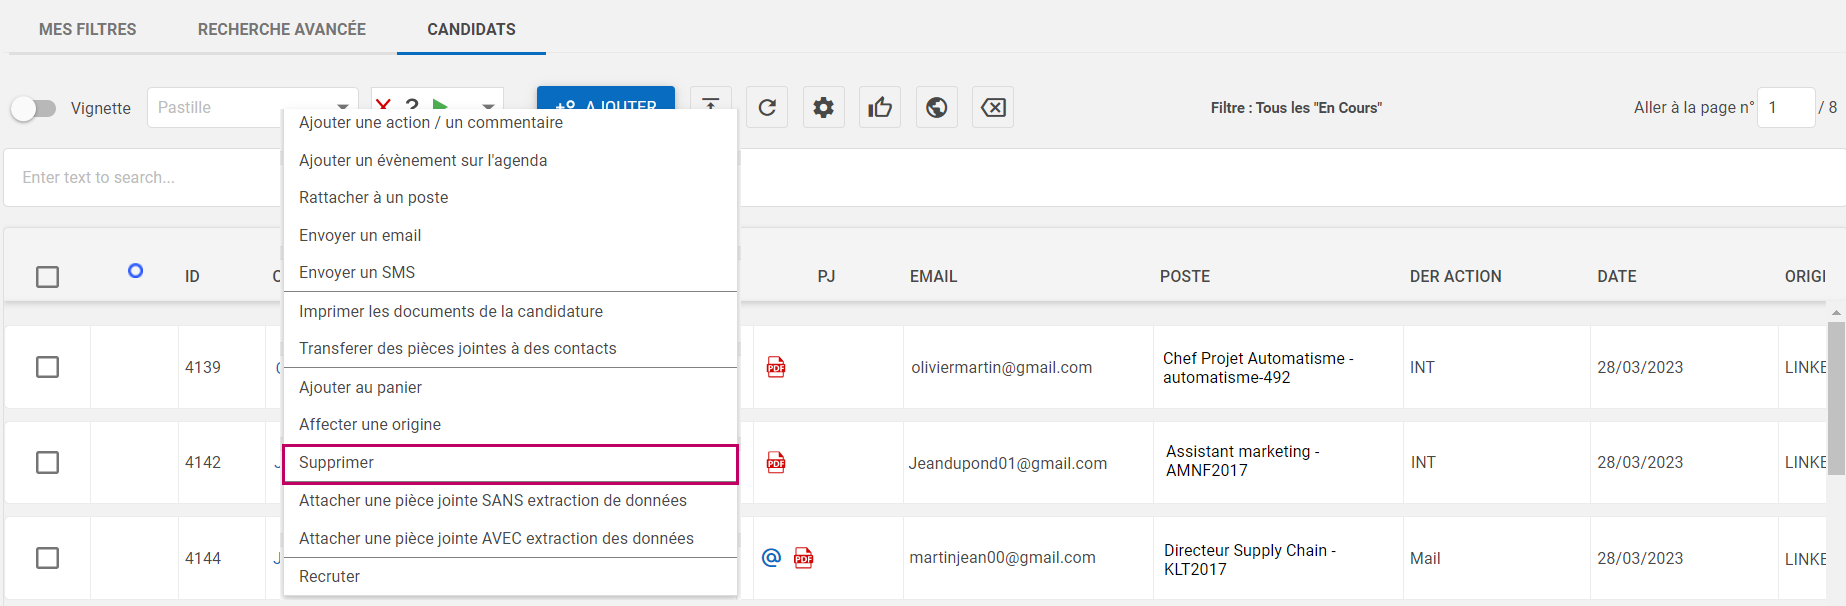The image size is (1846, 606).
Task: Open the PDF attachment for candidate 4139
Action: pos(776,367)
